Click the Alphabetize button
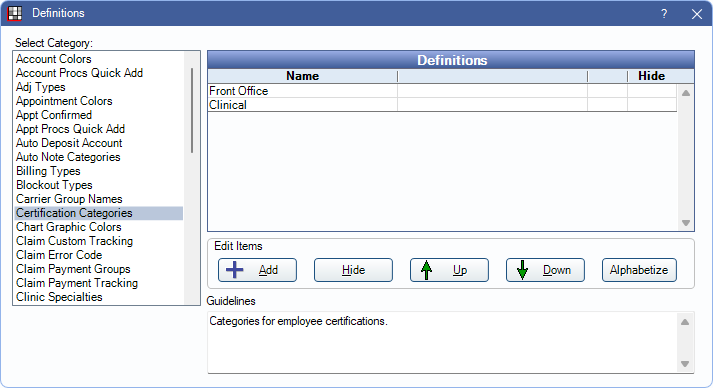Viewport: 713px width, 388px height. point(639,270)
